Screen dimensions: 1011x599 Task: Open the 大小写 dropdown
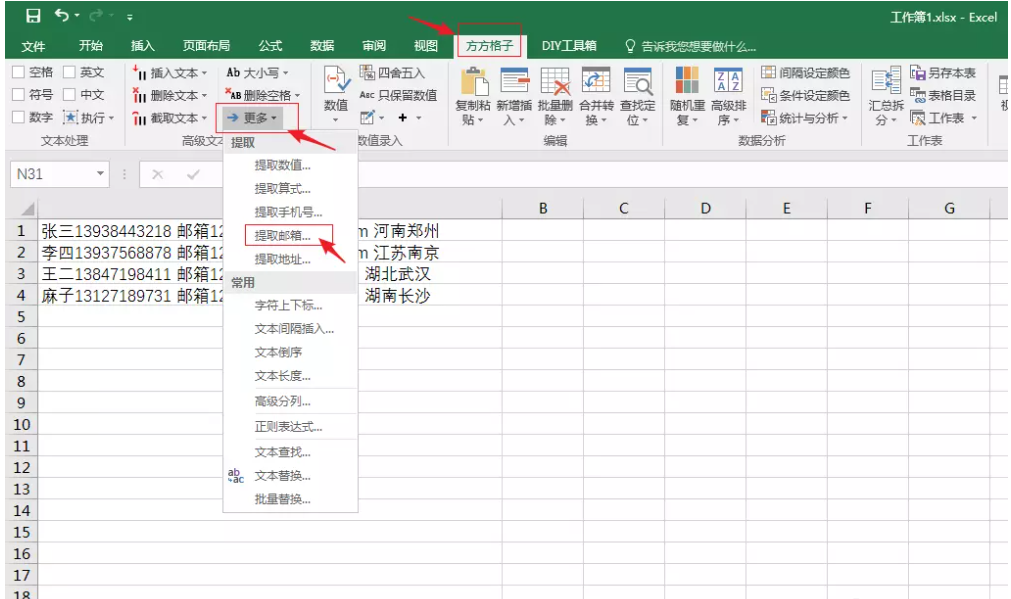257,73
